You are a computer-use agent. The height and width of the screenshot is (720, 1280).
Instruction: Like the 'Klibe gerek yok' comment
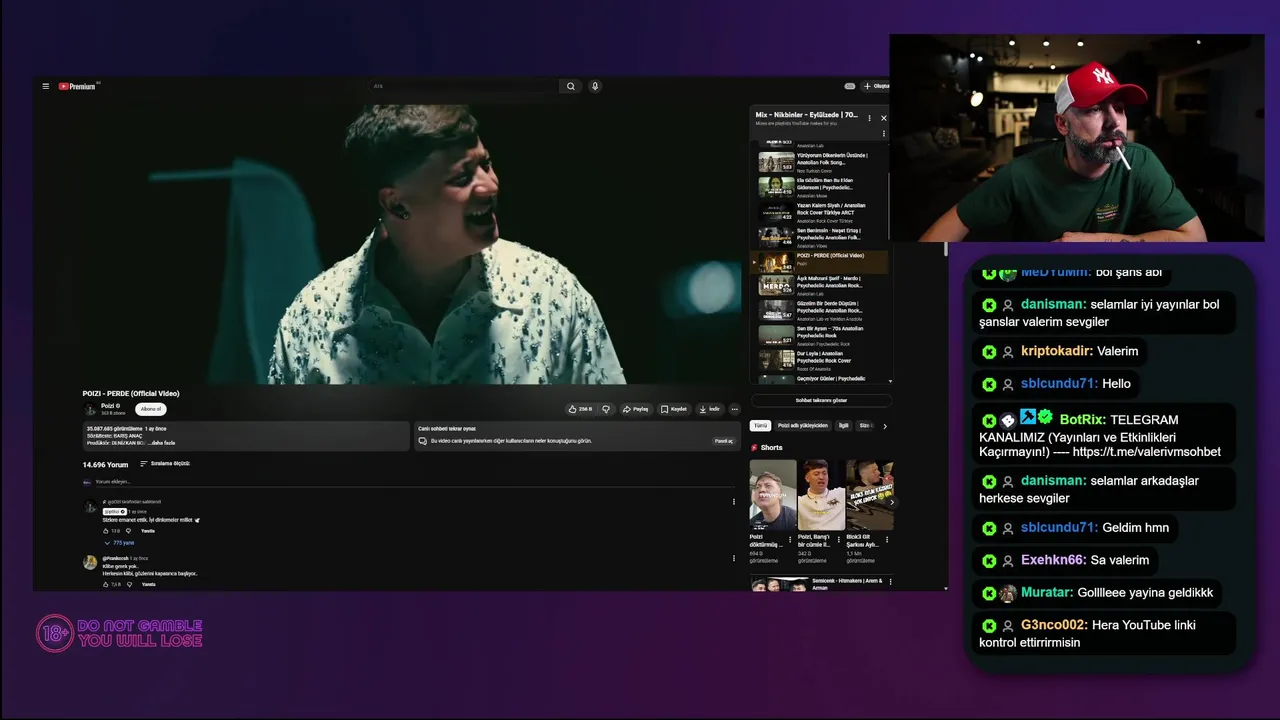[x=106, y=584]
